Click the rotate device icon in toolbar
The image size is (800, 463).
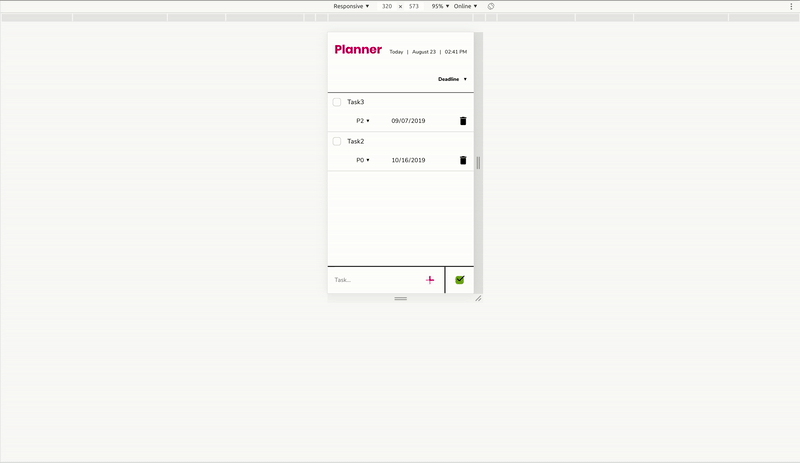[x=491, y=6]
